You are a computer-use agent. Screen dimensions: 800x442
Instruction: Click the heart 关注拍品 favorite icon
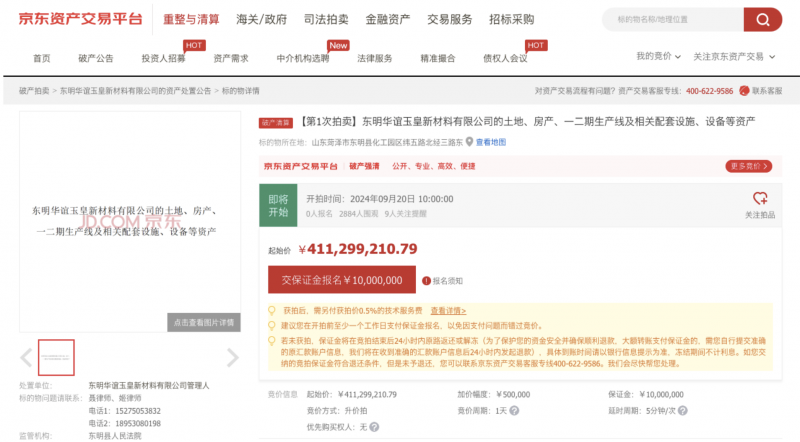(x=760, y=199)
